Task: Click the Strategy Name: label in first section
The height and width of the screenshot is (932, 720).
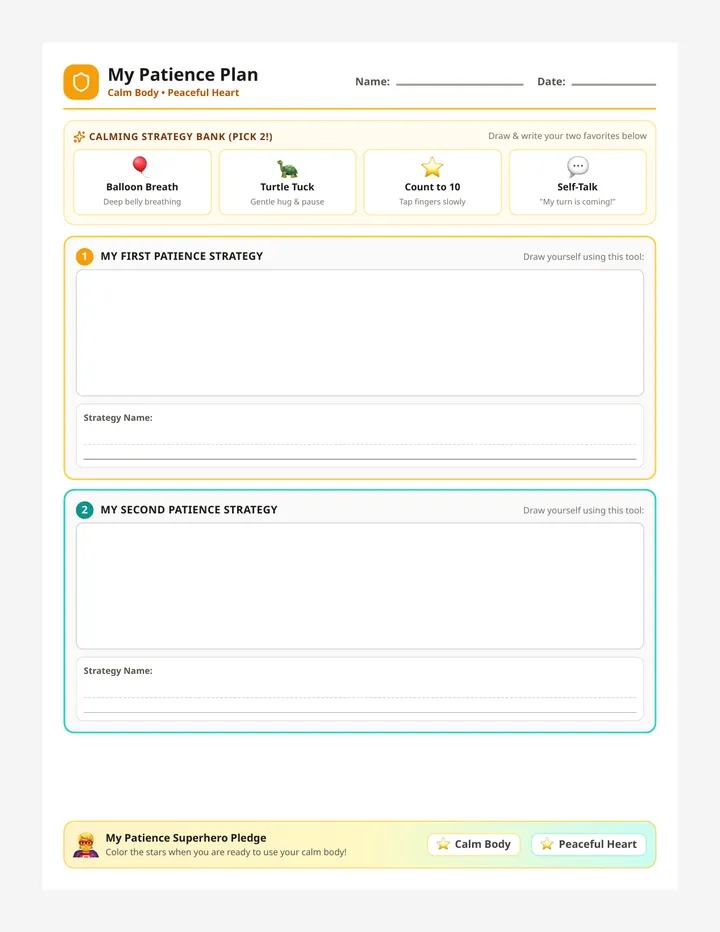Action: pos(118,418)
